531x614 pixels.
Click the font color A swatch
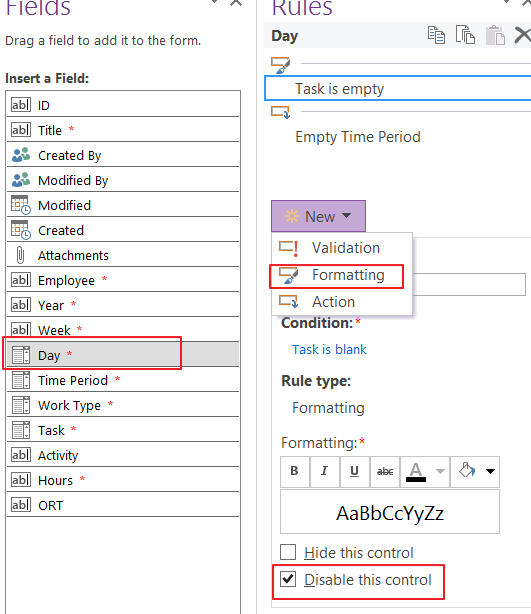(x=416, y=471)
